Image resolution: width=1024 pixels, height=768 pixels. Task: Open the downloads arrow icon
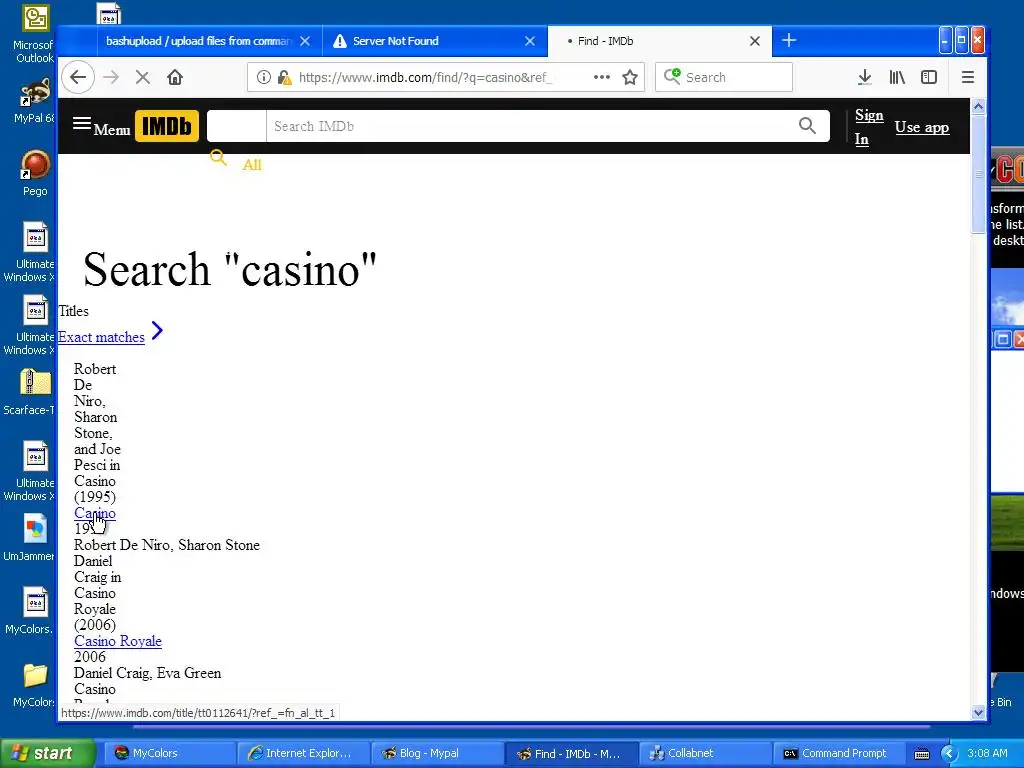864,77
